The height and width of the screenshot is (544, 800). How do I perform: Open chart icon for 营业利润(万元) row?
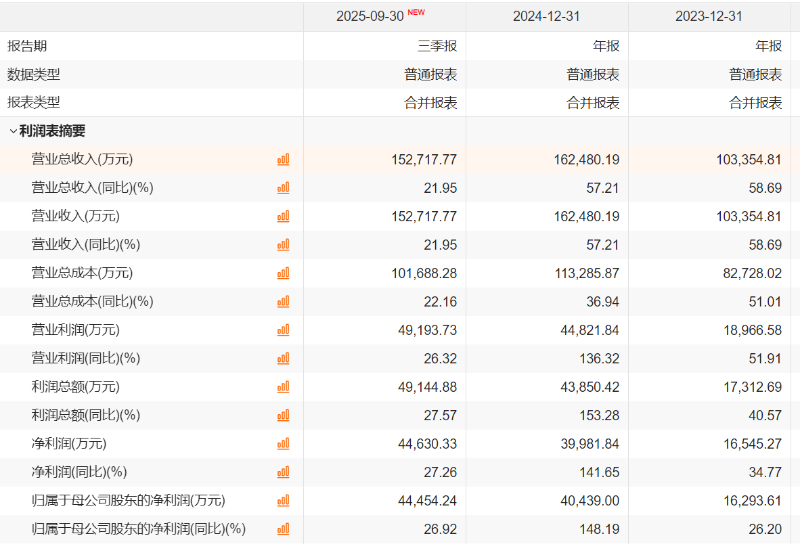(283, 330)
